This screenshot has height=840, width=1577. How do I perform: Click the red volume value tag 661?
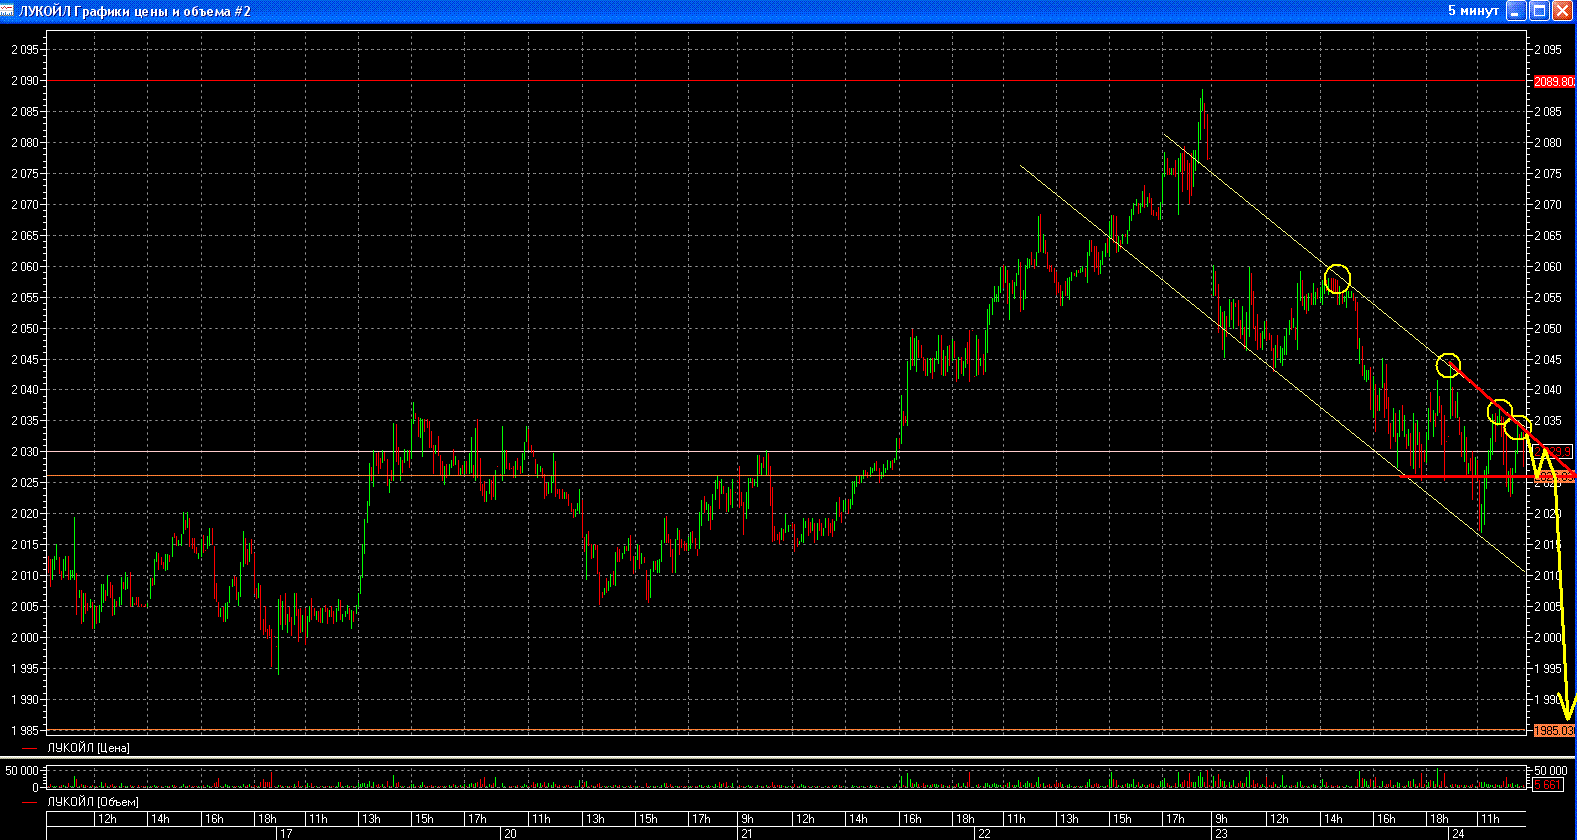pos(1548,785)
